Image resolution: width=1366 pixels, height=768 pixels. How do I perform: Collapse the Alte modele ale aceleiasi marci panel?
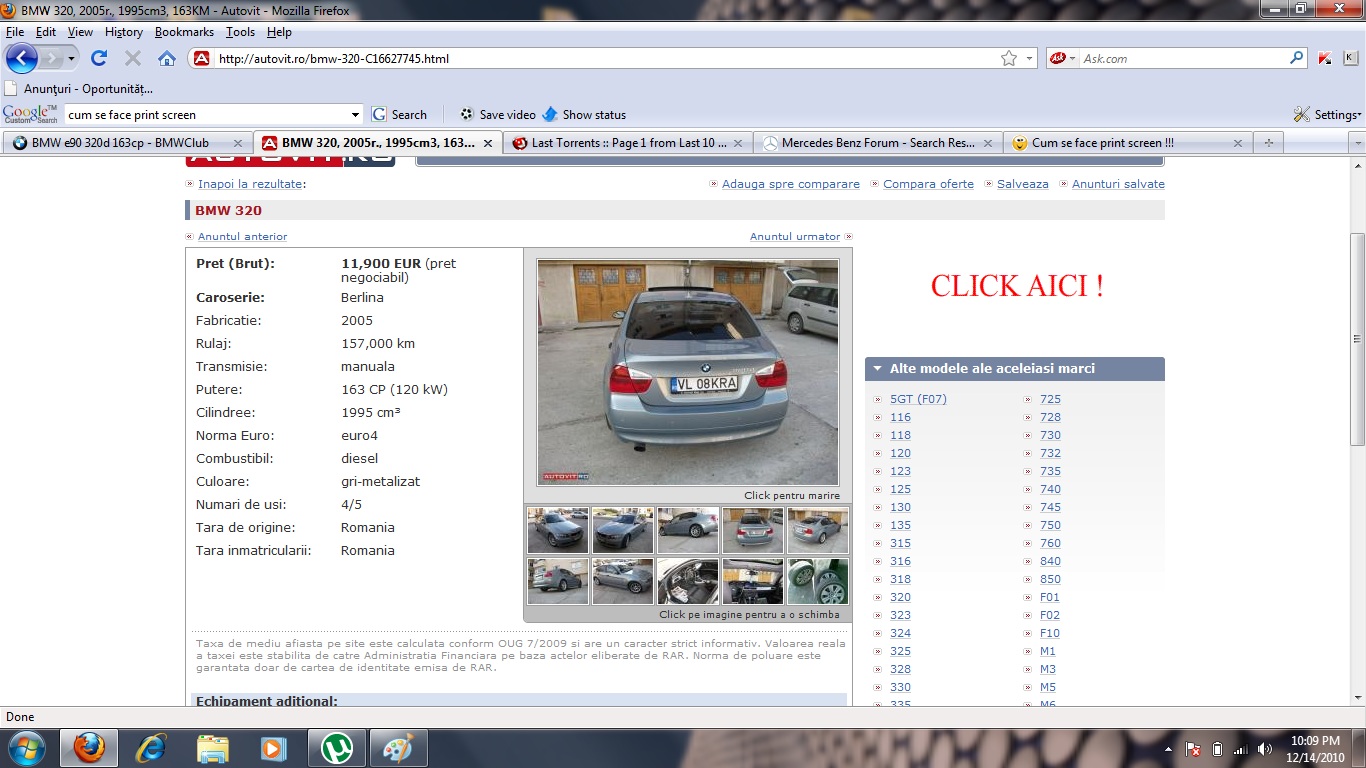pyautogui.click(x=876, y=368)
